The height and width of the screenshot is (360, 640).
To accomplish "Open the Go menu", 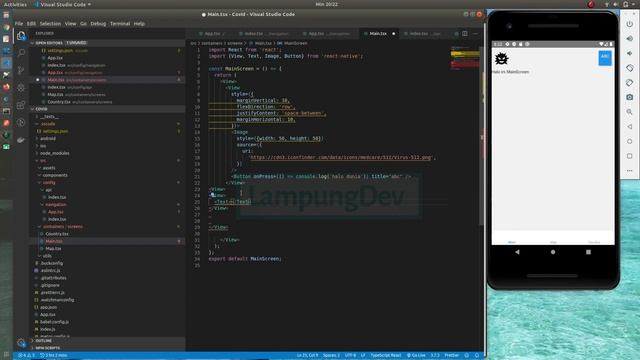I will point(83,24).
